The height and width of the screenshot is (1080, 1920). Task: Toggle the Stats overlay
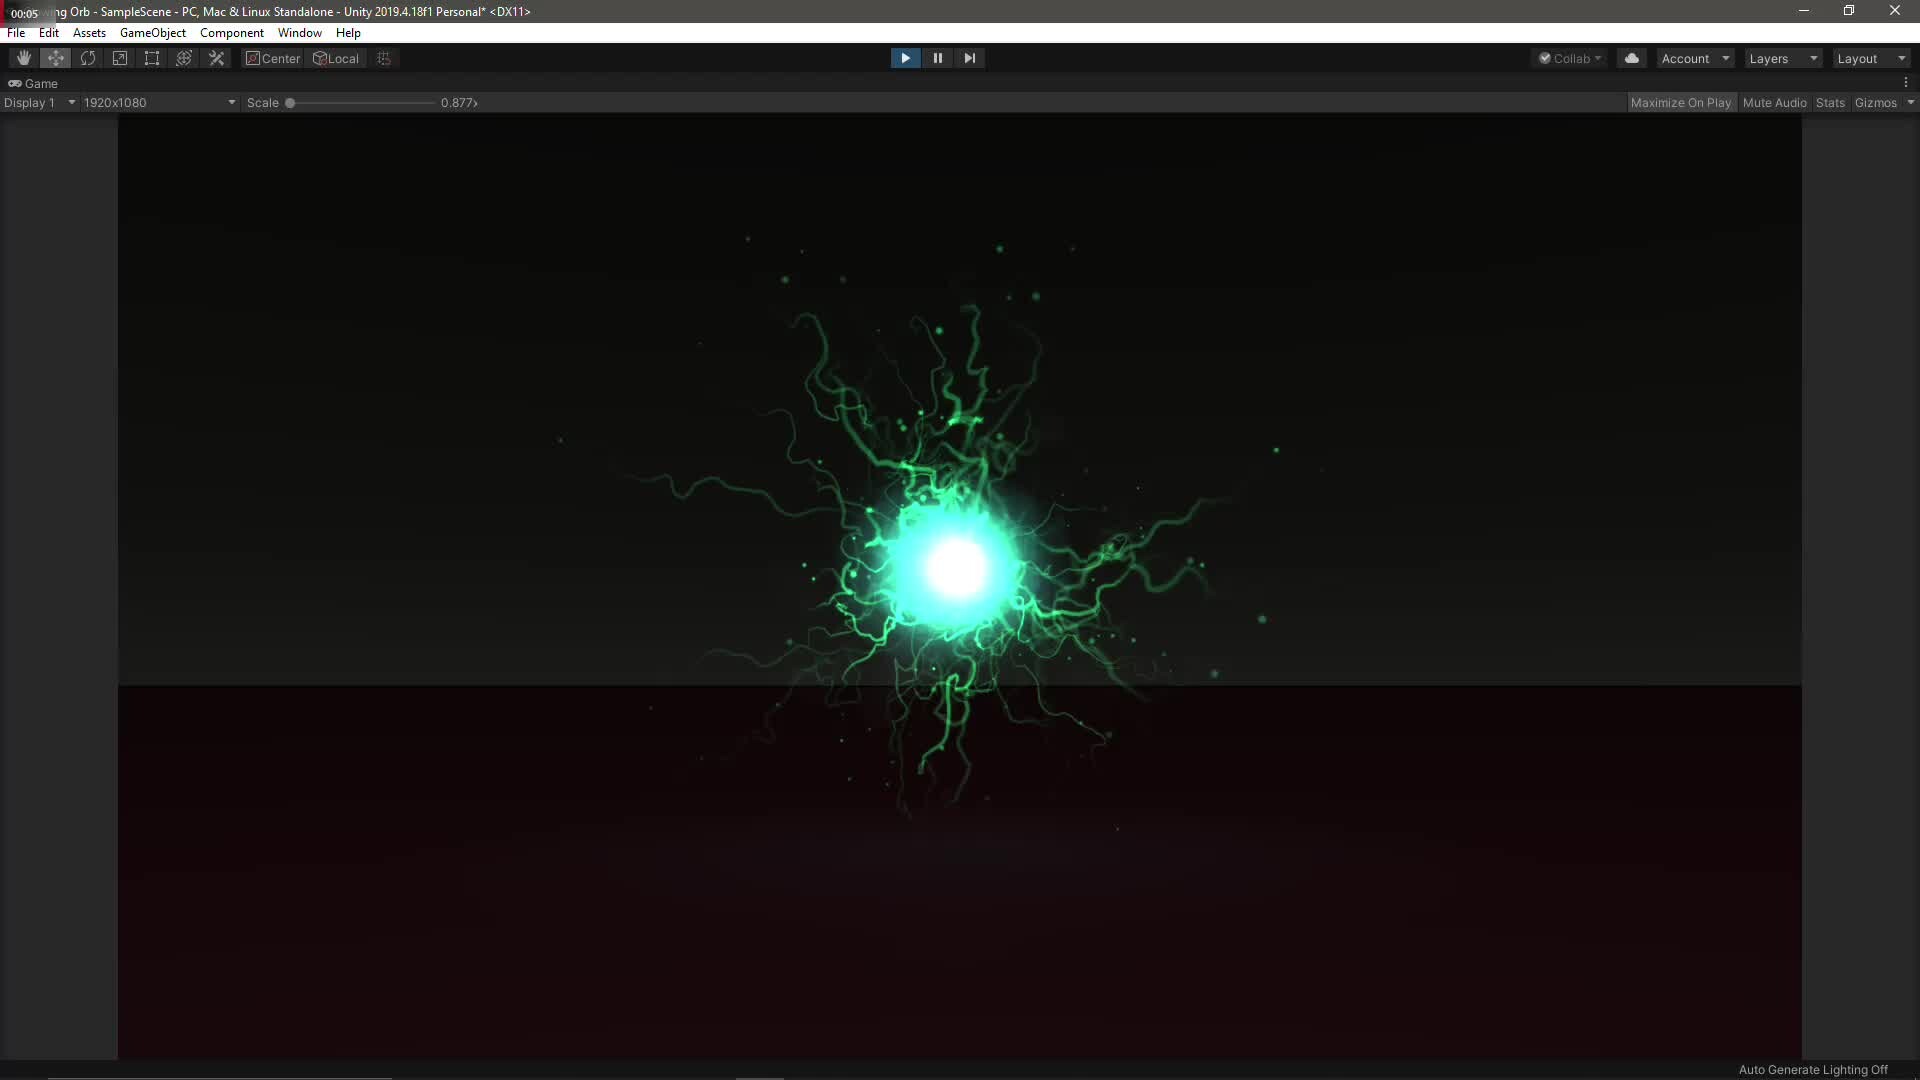point(1829,102)
